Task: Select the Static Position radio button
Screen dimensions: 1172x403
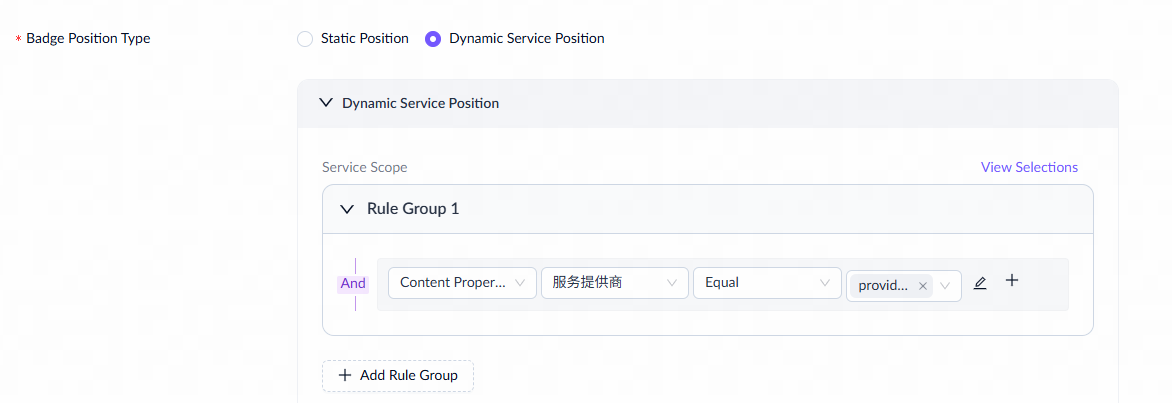Action: 305,39
